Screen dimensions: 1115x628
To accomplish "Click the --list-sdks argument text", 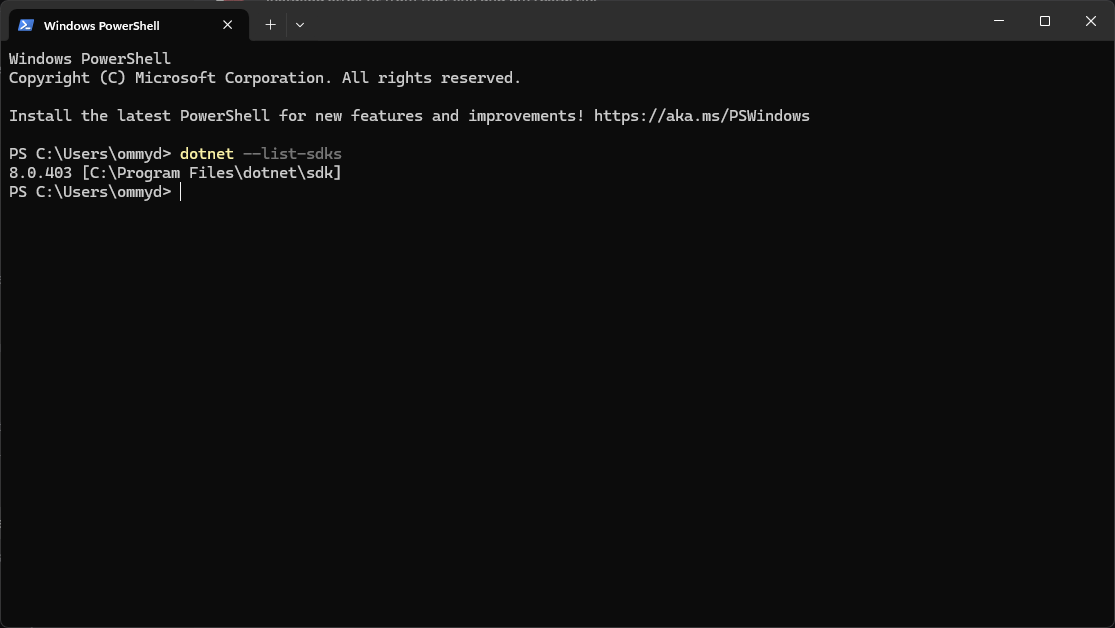I will [x=292, y=154].
